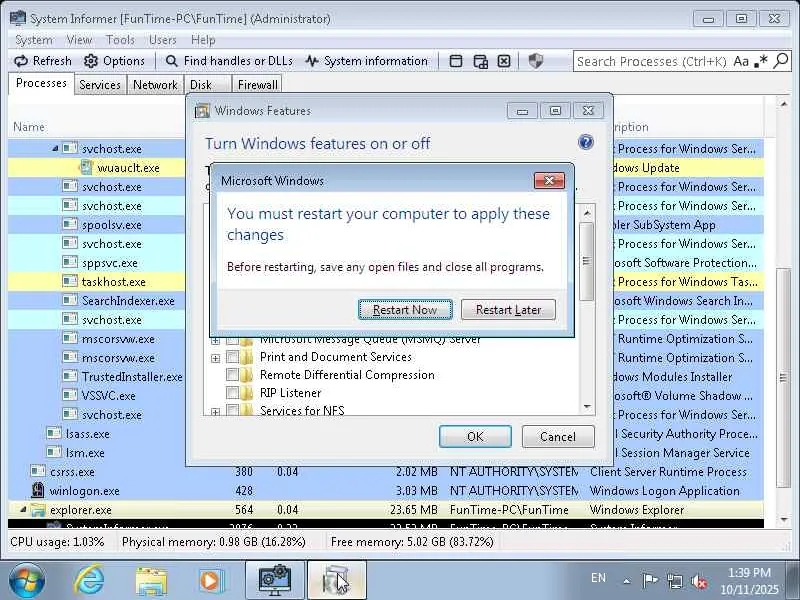The width and height of the screenshot is (800, 600).
Task: Click the Refresh toolbar icon
Action: 21,61
